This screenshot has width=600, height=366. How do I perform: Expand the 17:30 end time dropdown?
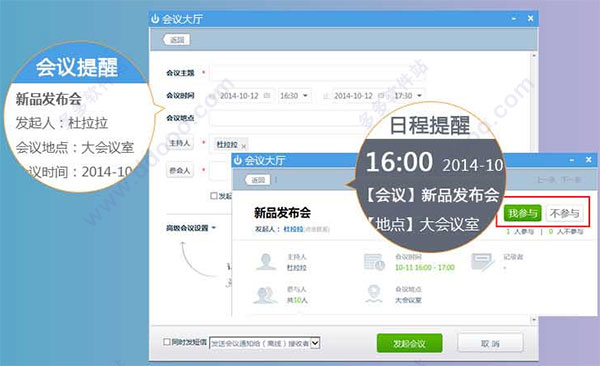(419, 95)
